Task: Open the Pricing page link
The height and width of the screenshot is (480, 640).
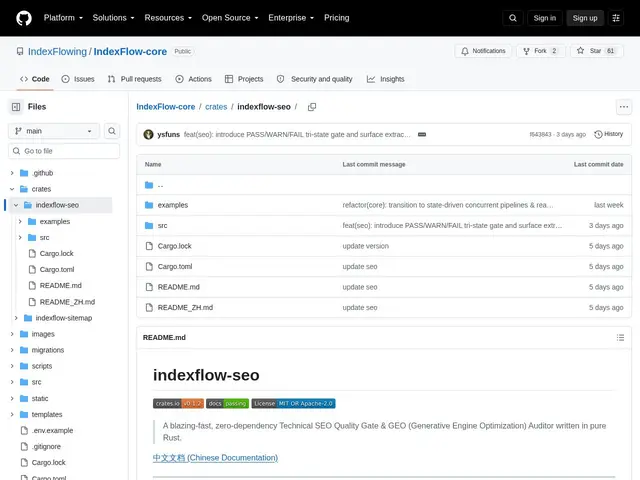Action: tap(337, 18)
